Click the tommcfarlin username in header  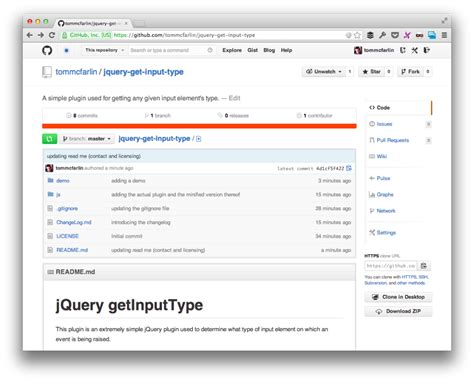coord(379,50)
